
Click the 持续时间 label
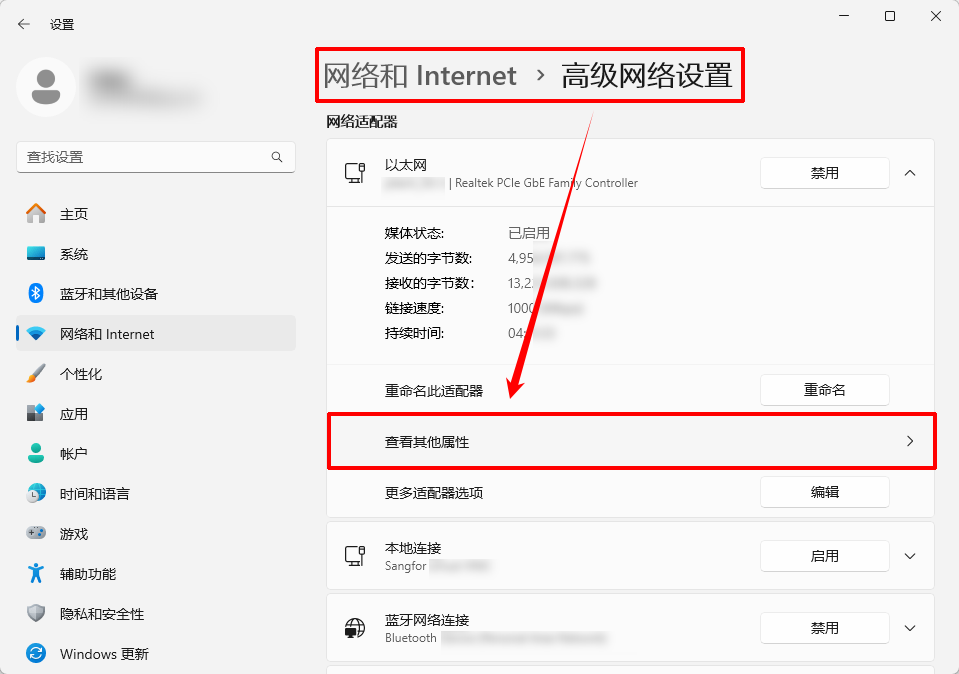click(x=414, y=333)
